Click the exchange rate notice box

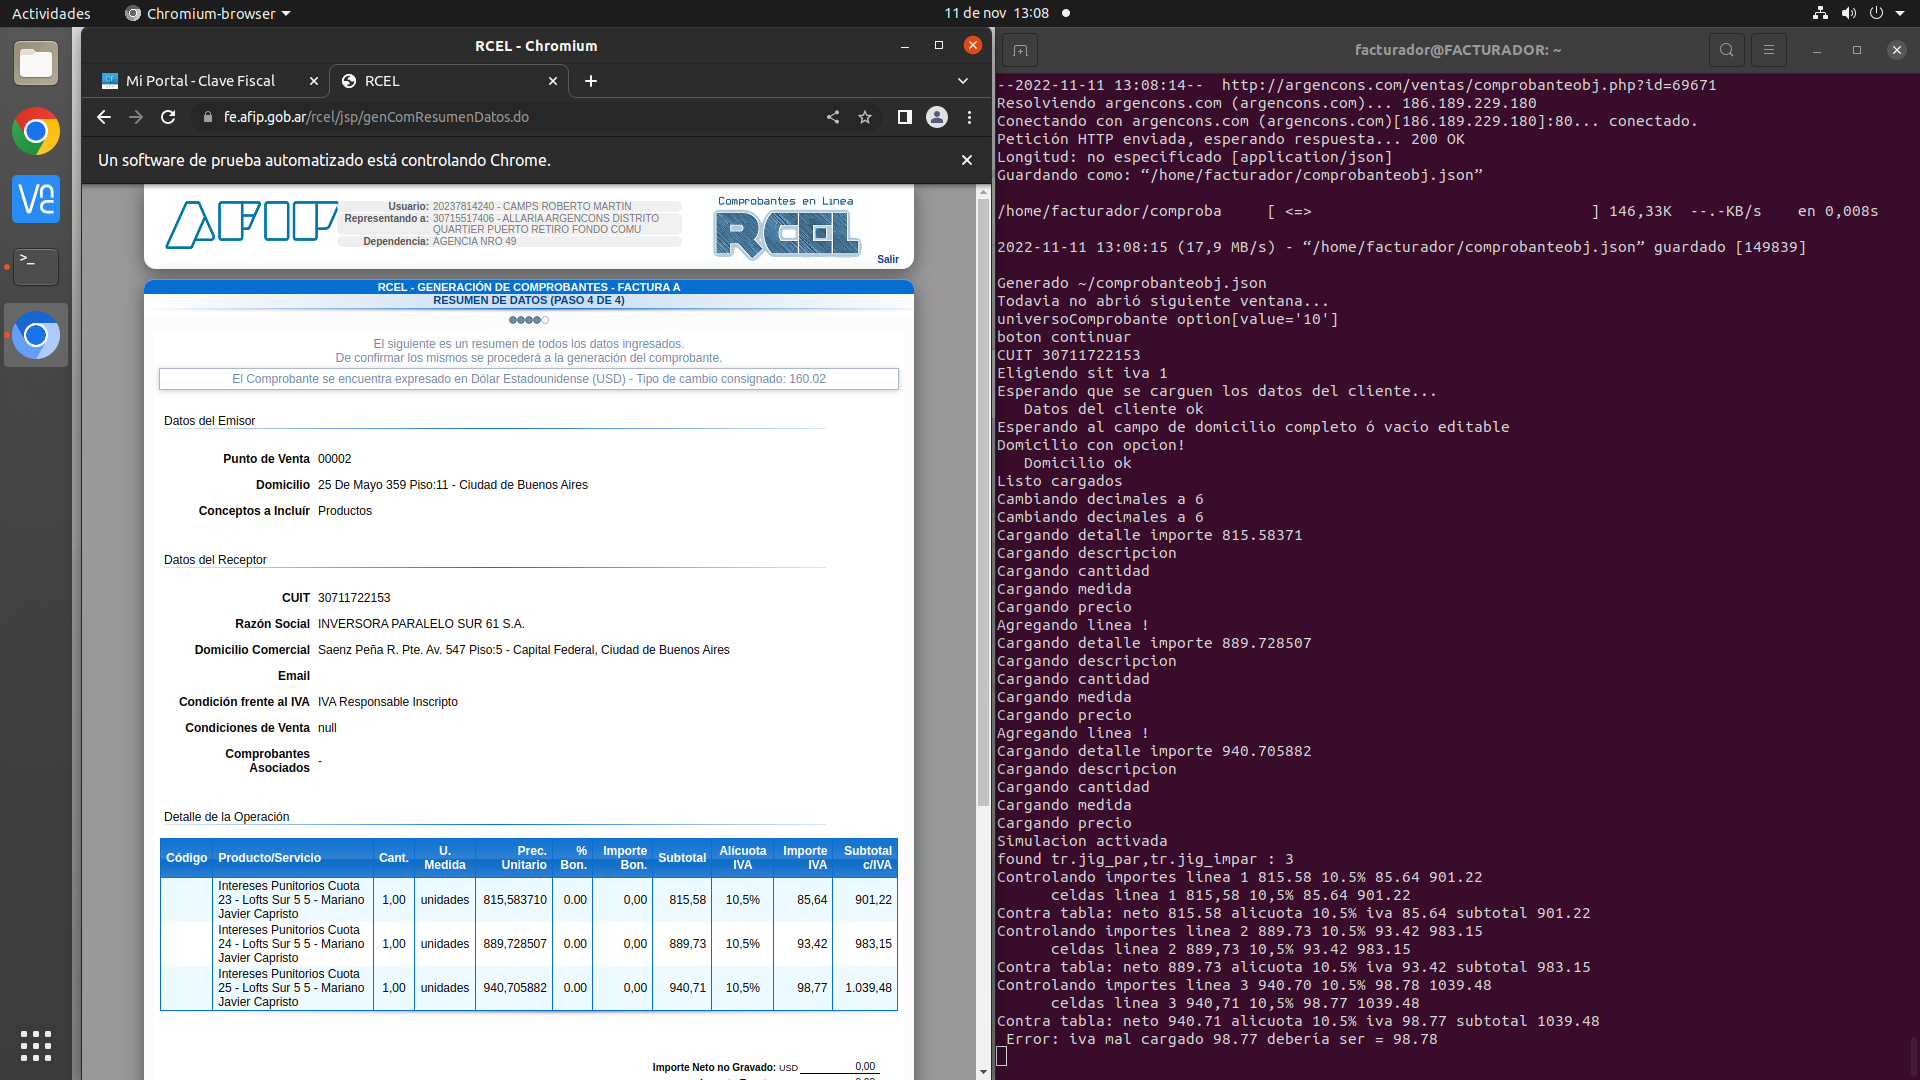pos(529,379)
